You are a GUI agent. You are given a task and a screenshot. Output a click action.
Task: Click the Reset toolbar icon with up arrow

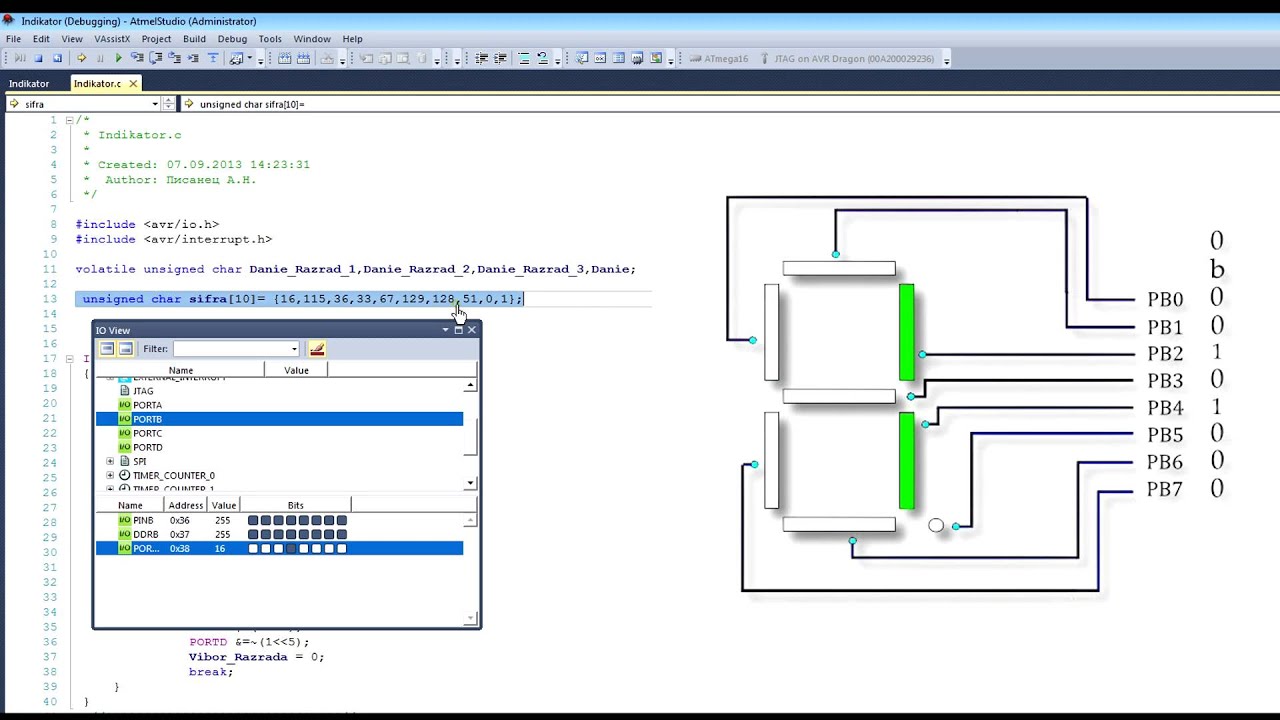tap(213, 58)
